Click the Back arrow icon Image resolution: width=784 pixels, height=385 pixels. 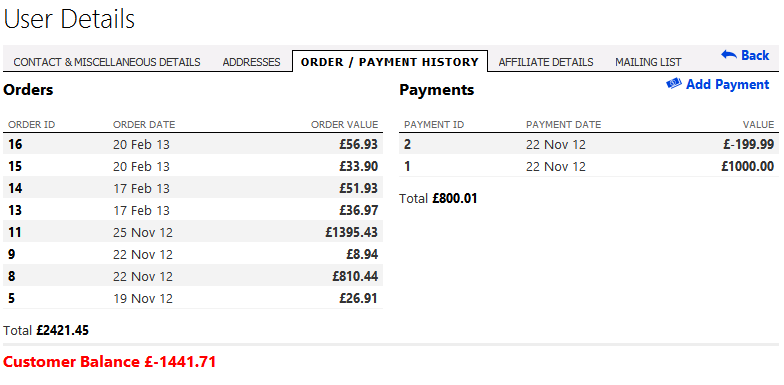[728, 55]
